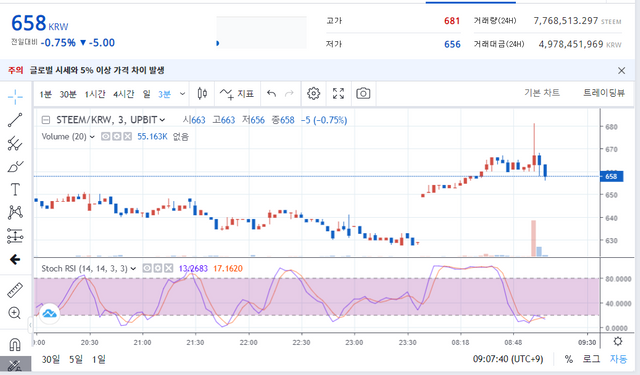
Task: Click the 17.1620 Stoch RSI value
Action: click(228, 268)
